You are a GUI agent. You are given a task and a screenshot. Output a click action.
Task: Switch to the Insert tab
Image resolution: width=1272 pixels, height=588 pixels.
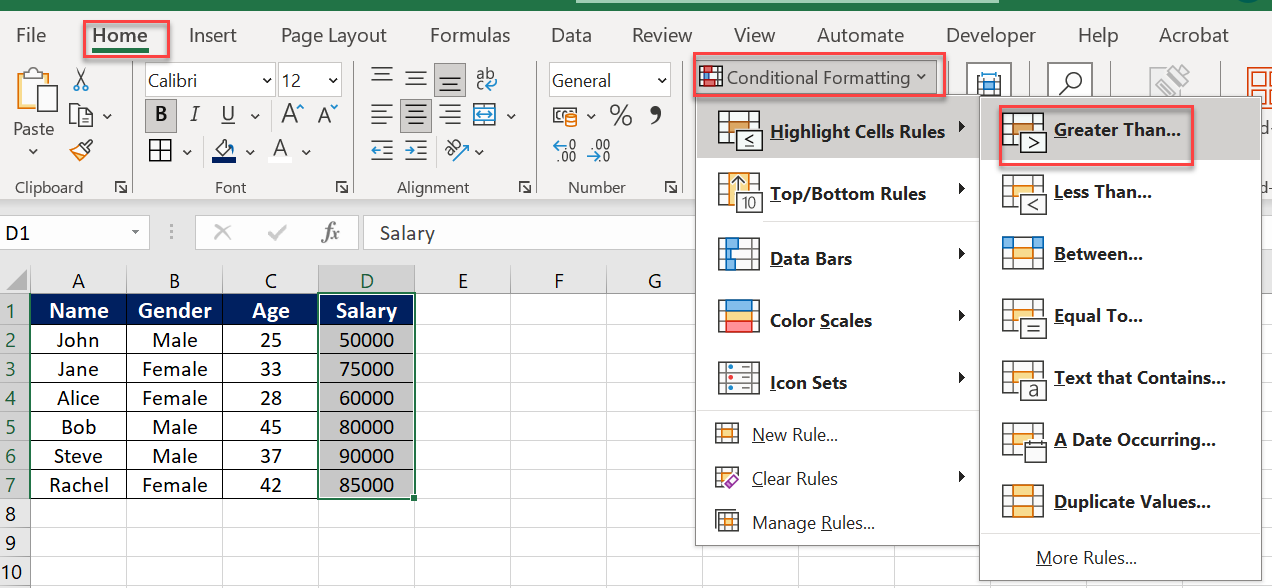pyautogui.click(x=213, y=35)
